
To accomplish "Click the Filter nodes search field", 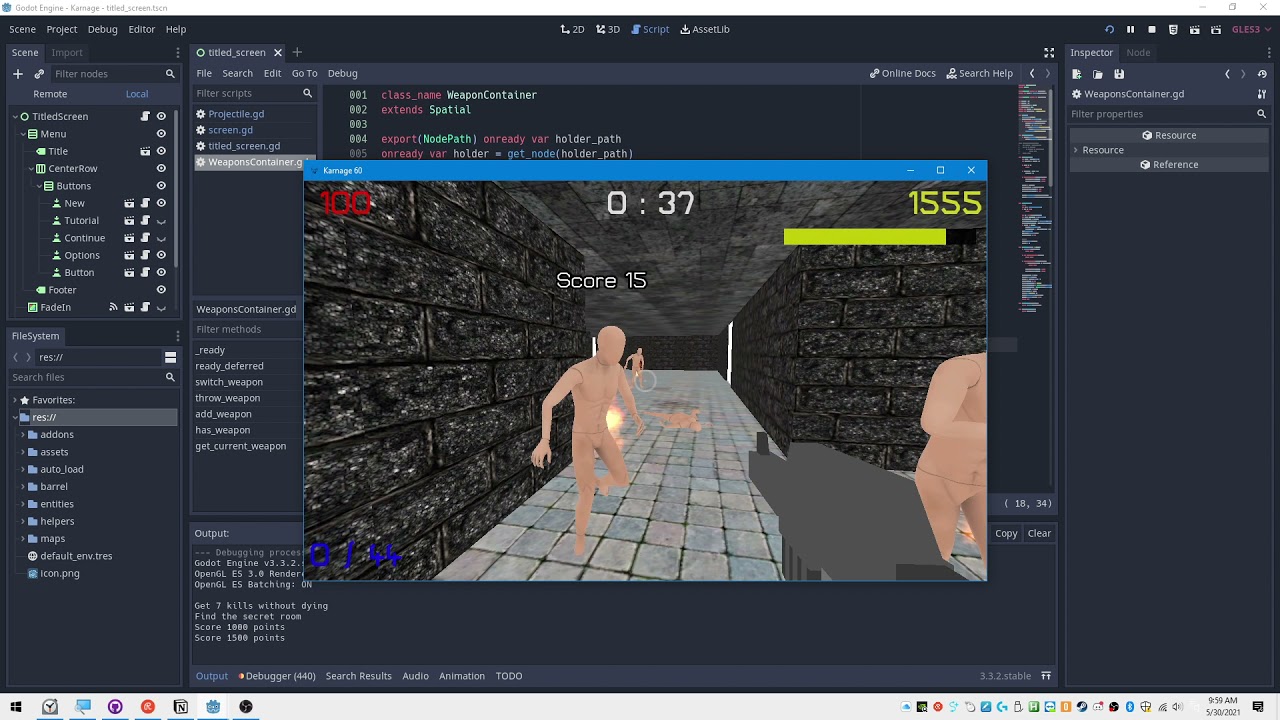I will tap(113, 74).
